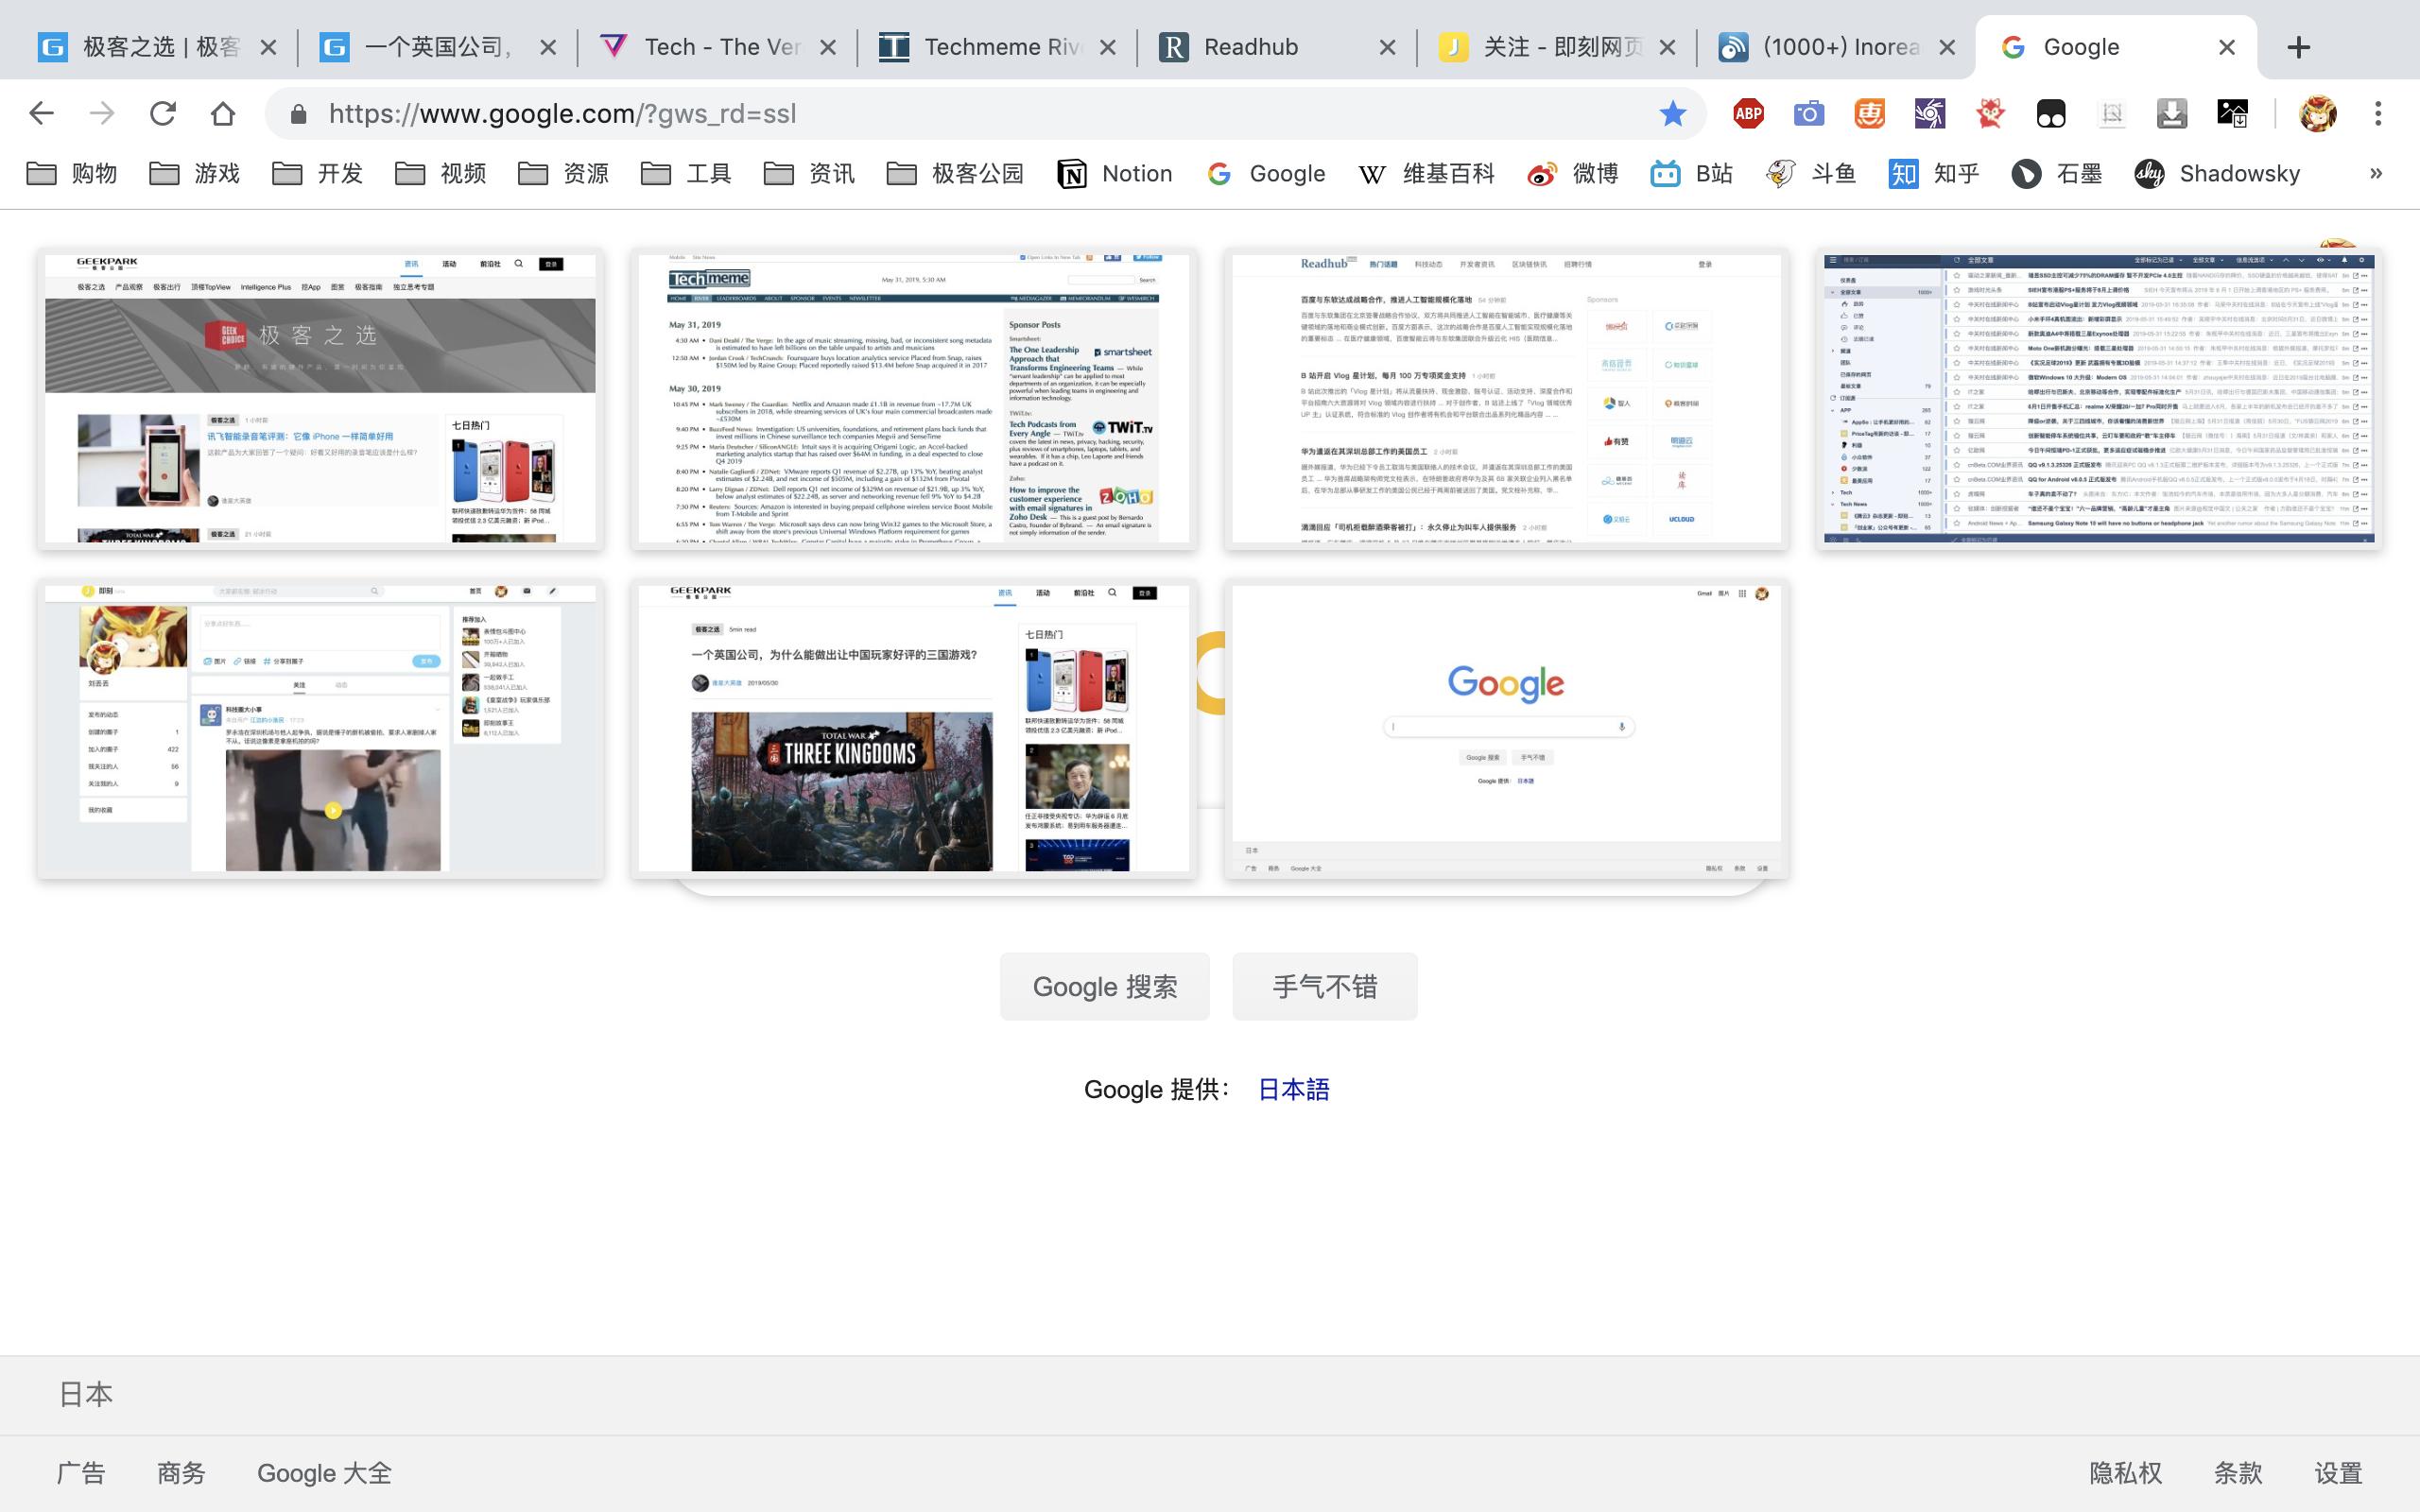Open the 石墨 Shimo docs bookmark
This screenshot has height=1512, width=2420.
[x=2057, y=173]
